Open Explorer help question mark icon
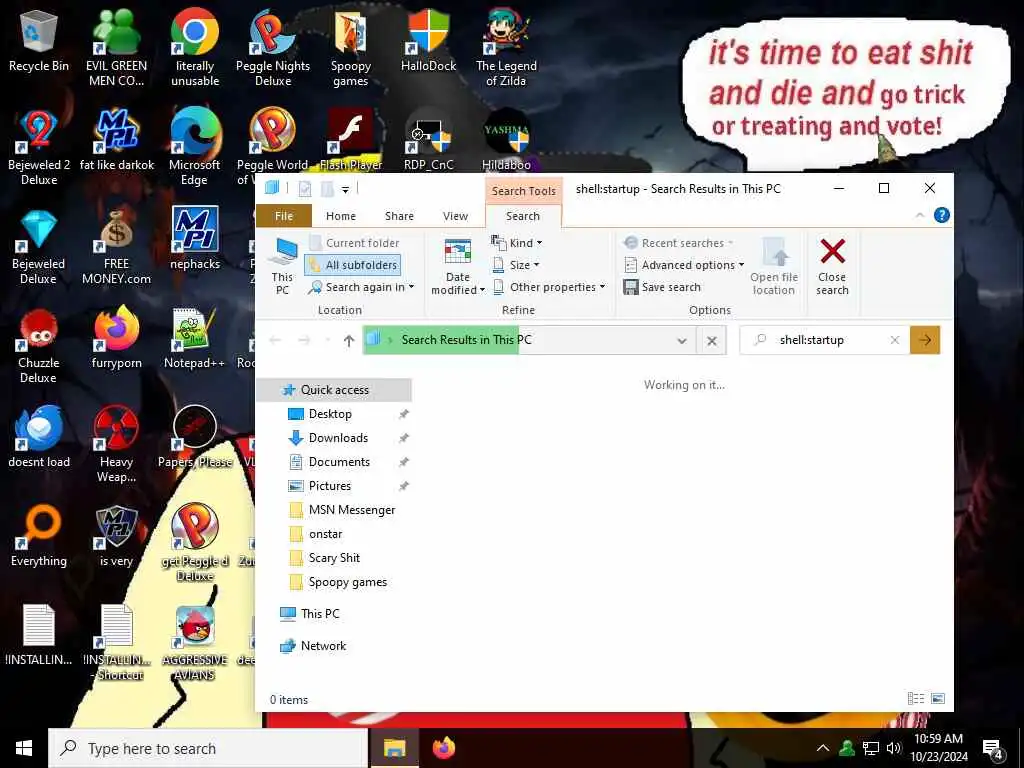1024x768 pixels. click(x=941, y=215)
